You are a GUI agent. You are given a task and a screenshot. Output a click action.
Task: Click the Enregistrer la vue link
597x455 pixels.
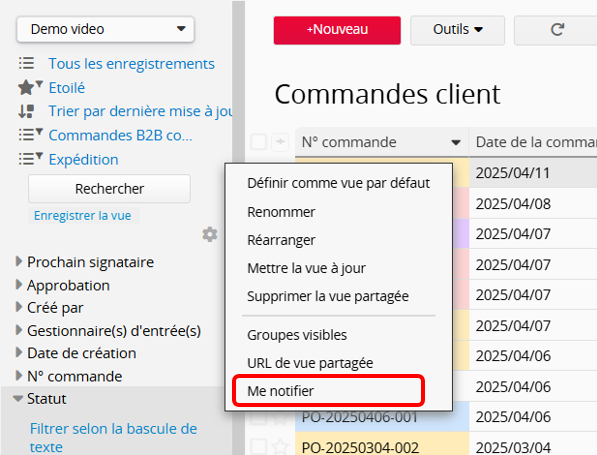click(x=83, y=216)
